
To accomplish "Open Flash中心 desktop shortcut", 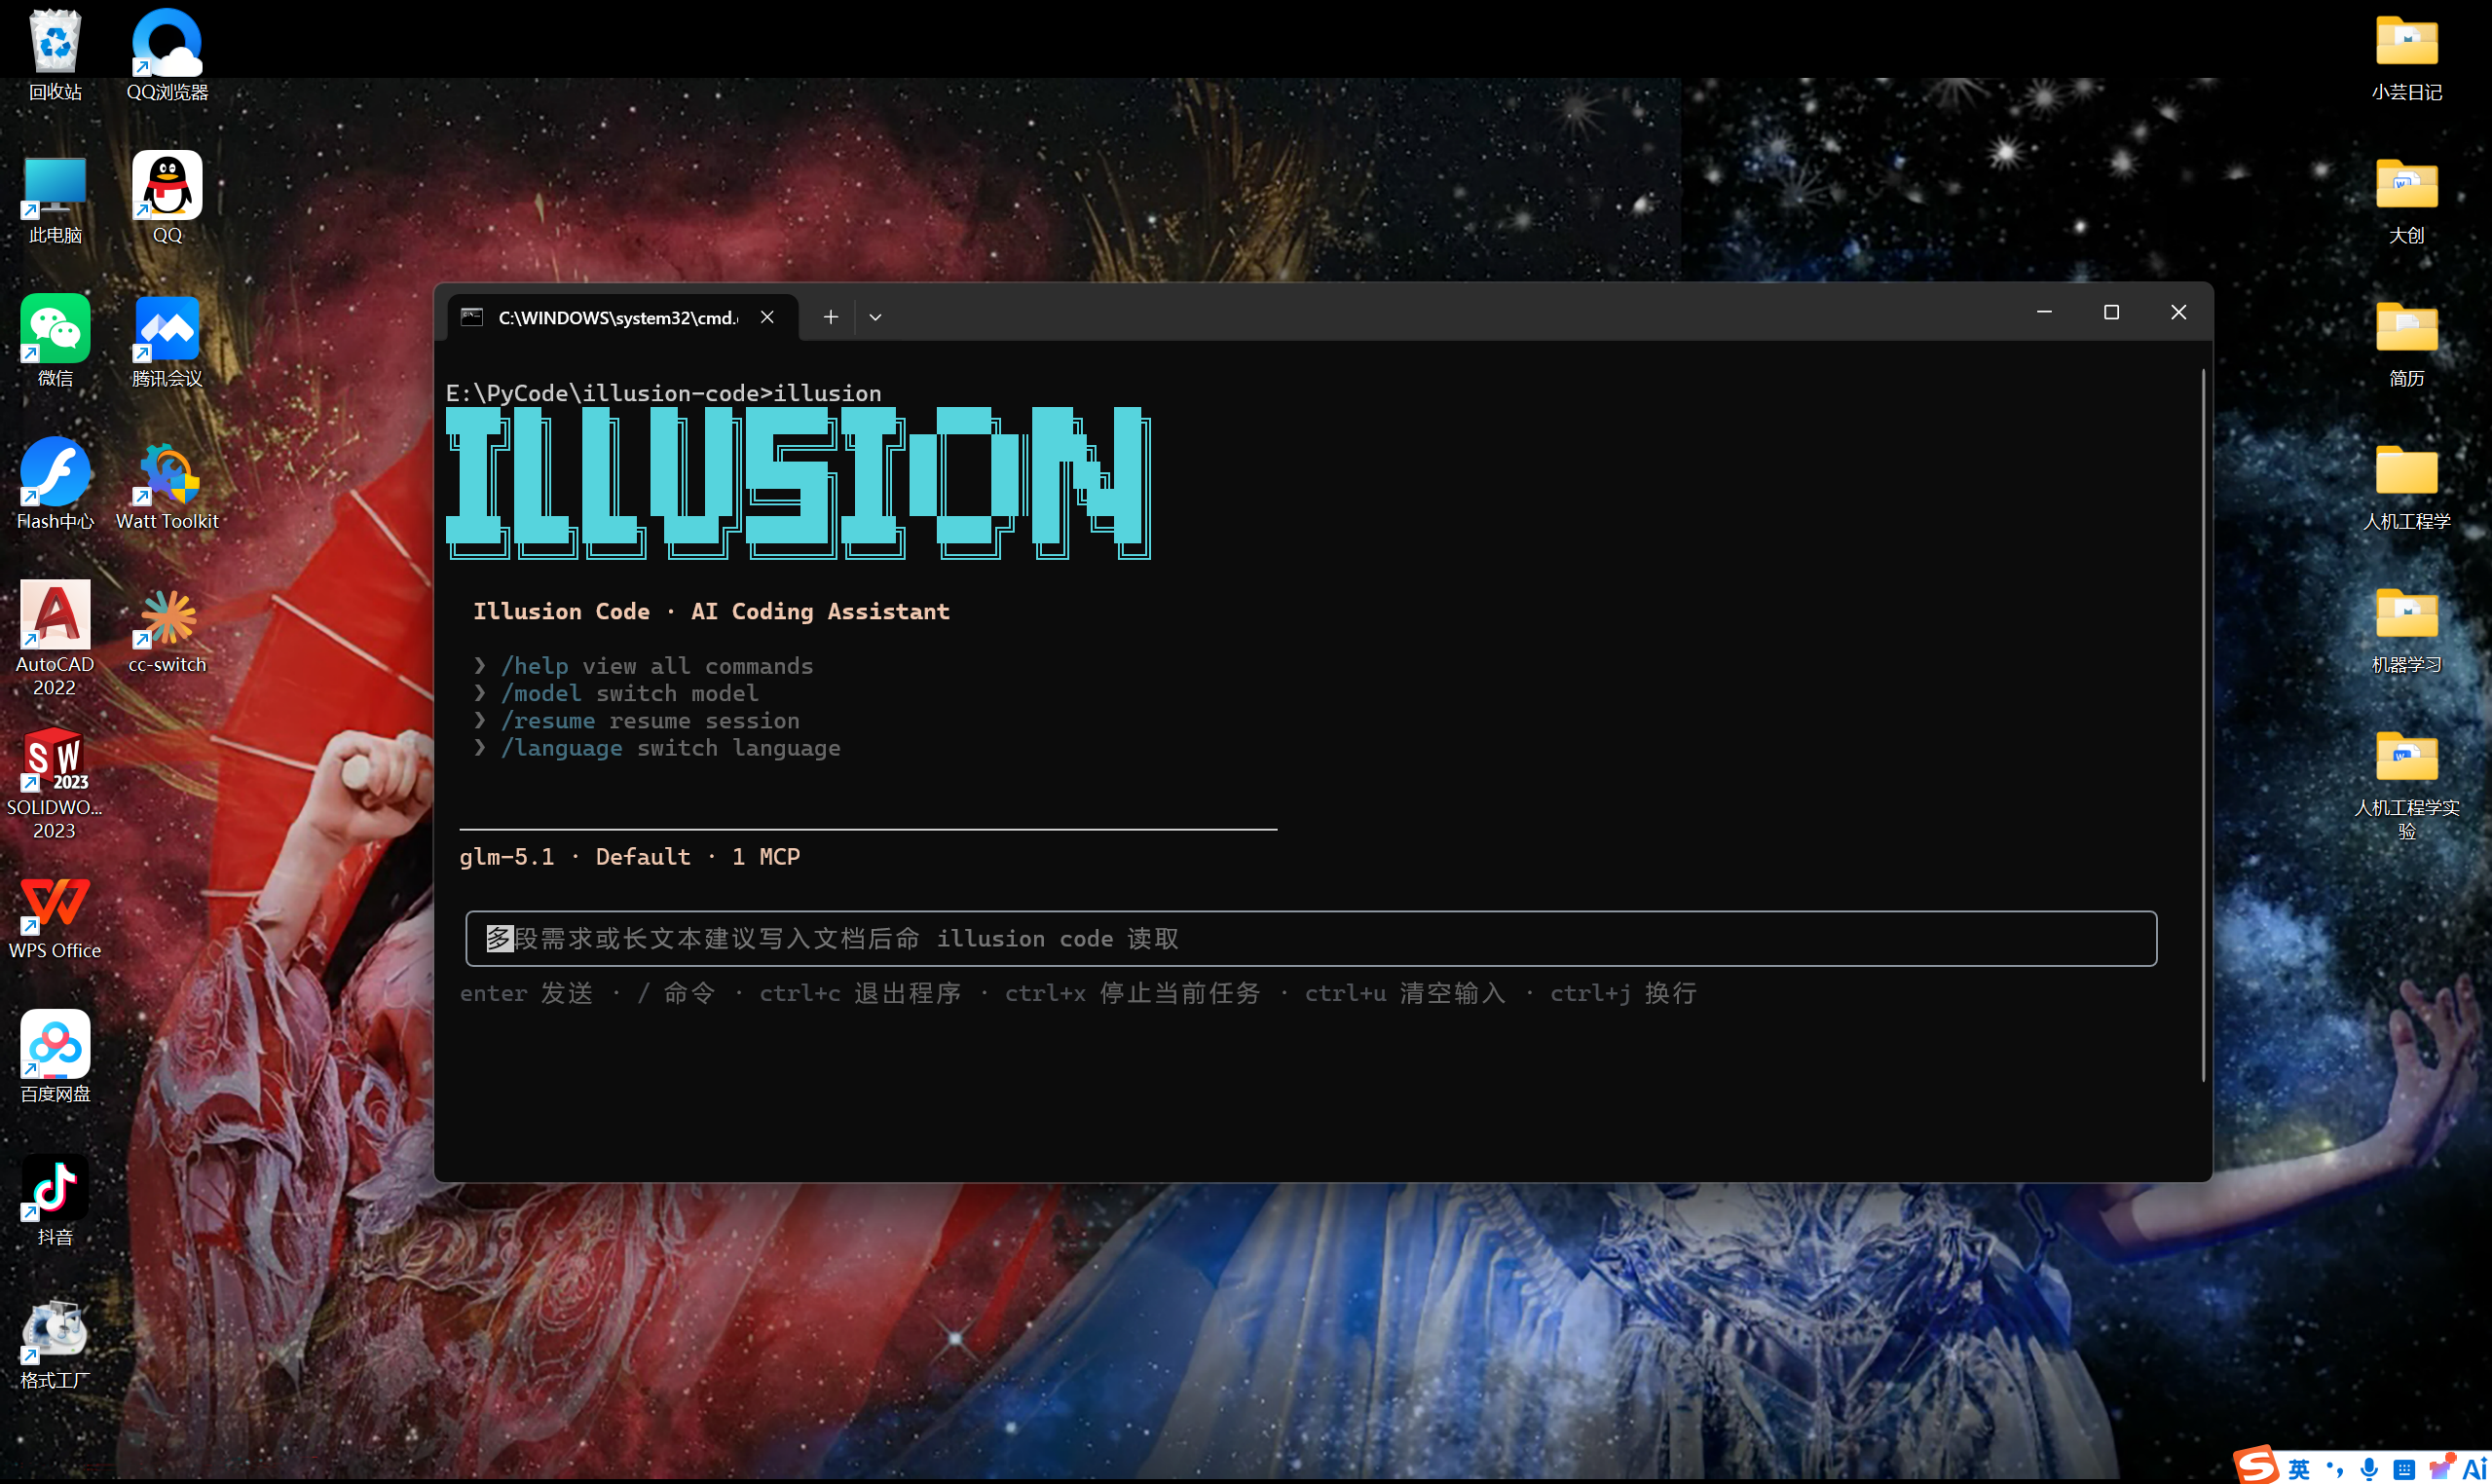I will coord(55,484).
